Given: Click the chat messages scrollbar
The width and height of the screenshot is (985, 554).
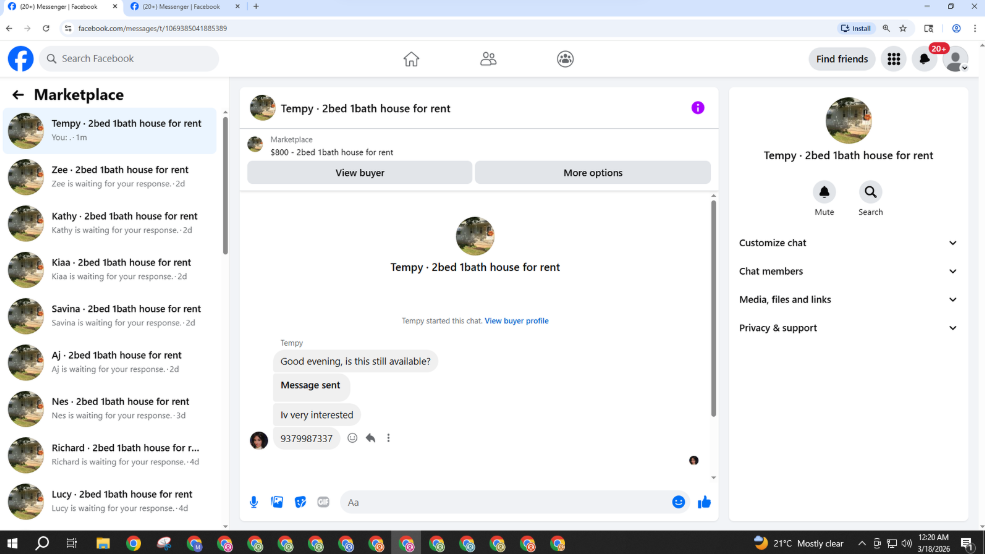Looking at the screenshot, I should [x=713, y=308].
